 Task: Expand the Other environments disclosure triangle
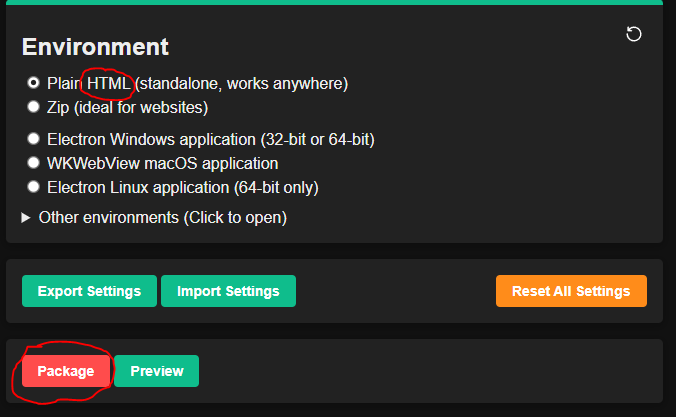click(x=26, y=218)
